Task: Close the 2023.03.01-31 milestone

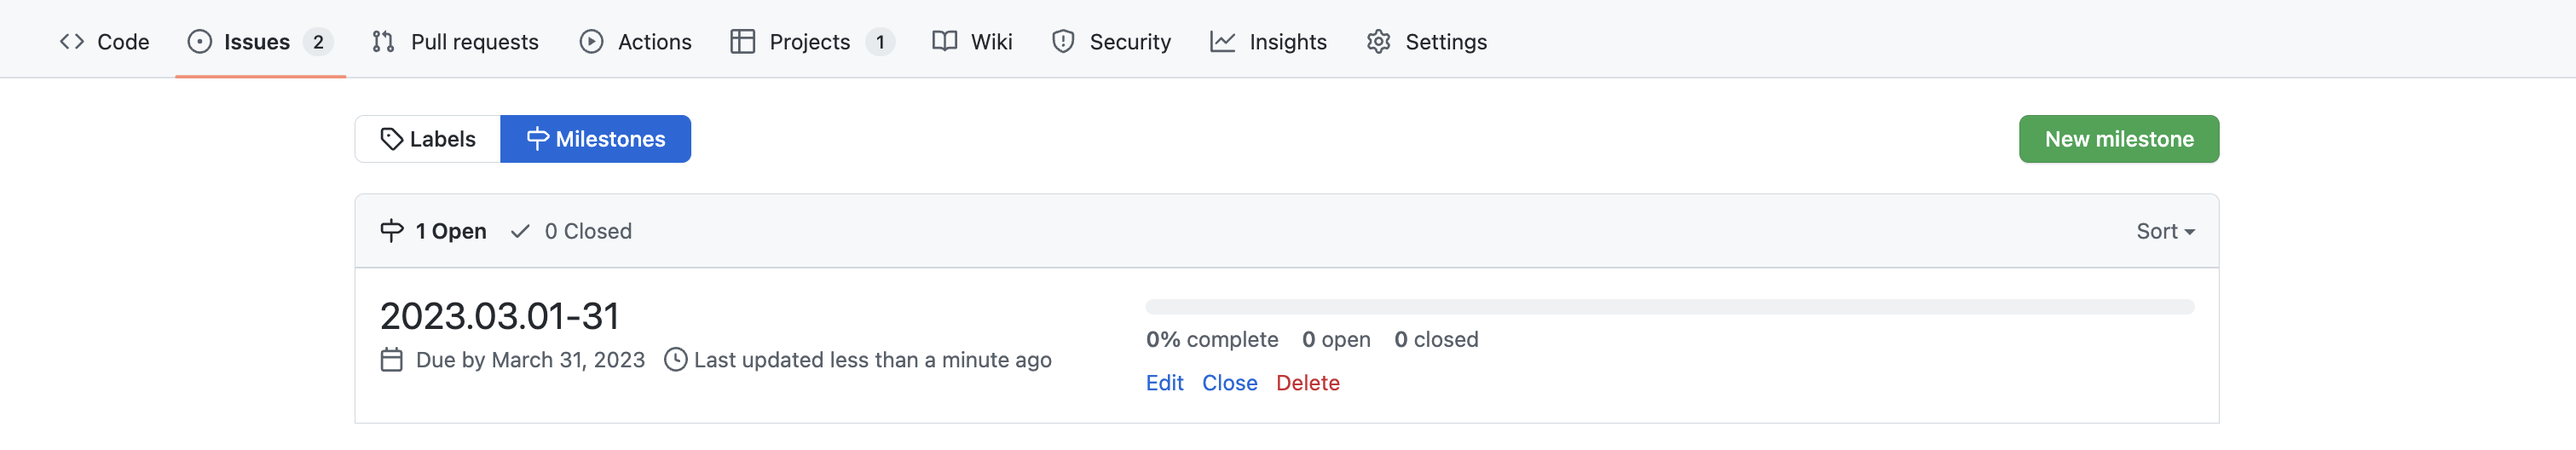Action: click(1229, 383)
